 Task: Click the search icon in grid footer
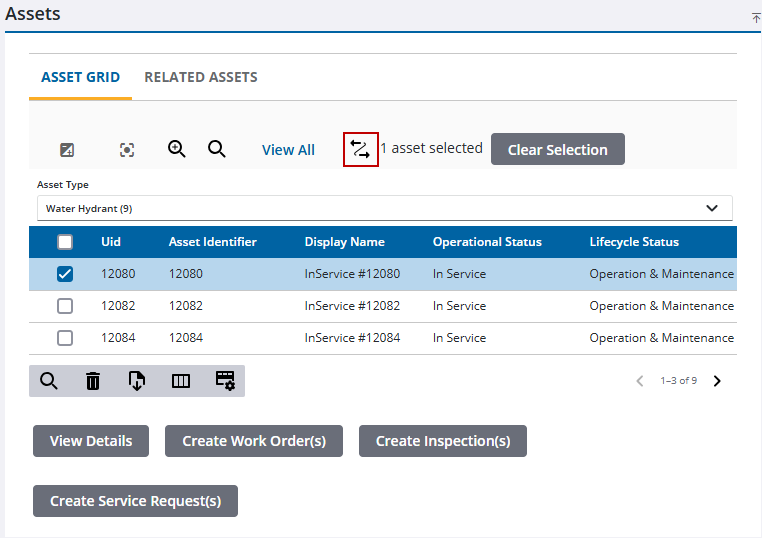point(49,381)
